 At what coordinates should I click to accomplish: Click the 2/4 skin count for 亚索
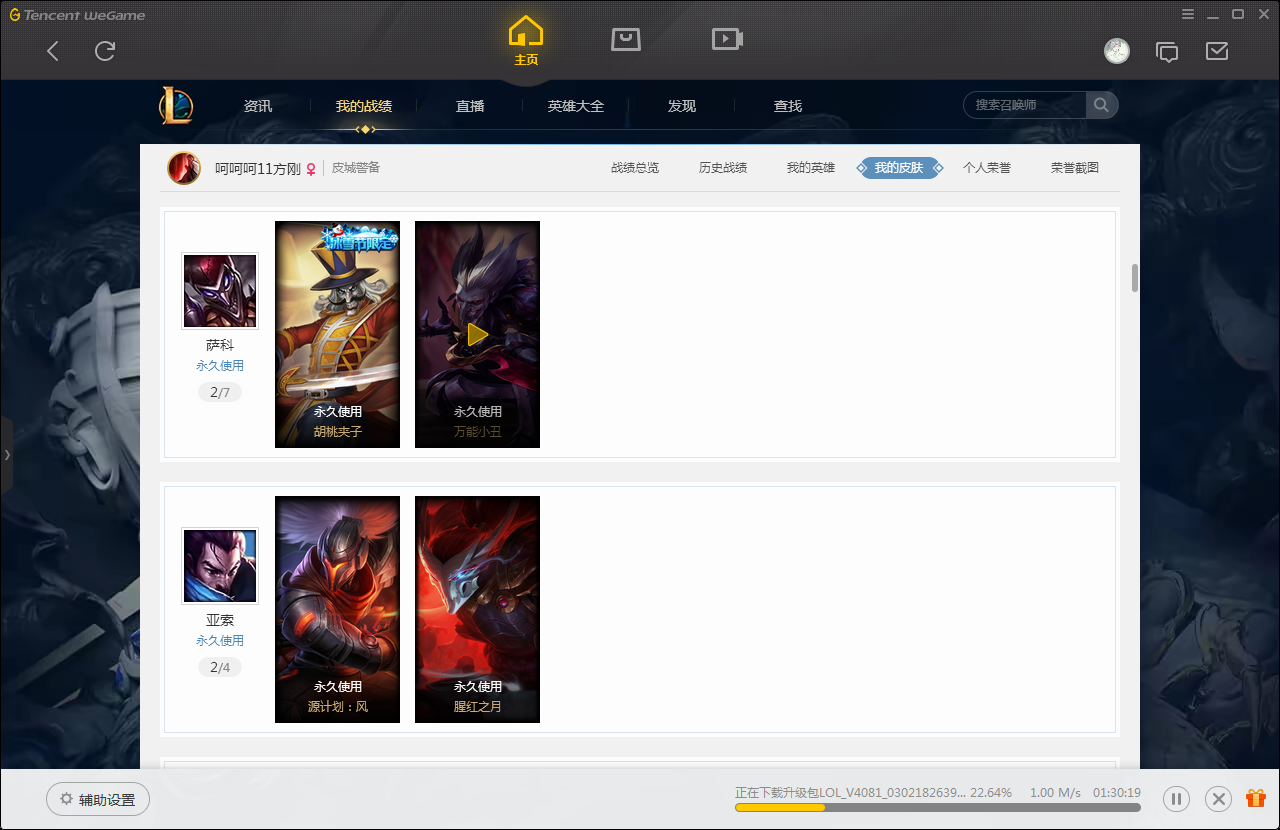tap(220, 667)
